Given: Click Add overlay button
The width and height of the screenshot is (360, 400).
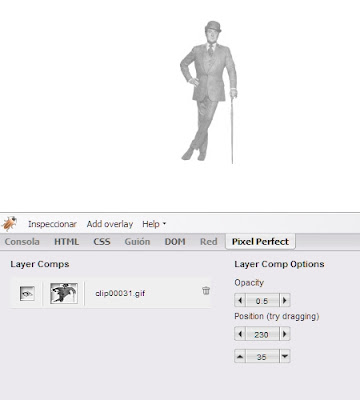Looking at the screenshot, I should [110, 224].
